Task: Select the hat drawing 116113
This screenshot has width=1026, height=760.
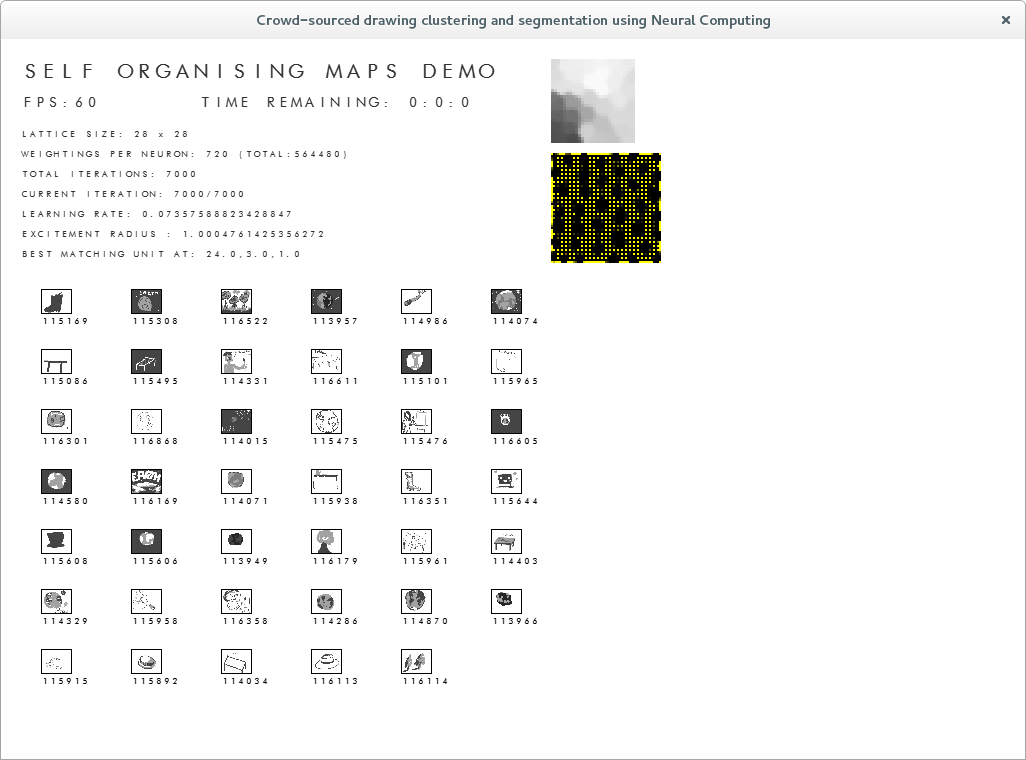Action: (327, 662)
